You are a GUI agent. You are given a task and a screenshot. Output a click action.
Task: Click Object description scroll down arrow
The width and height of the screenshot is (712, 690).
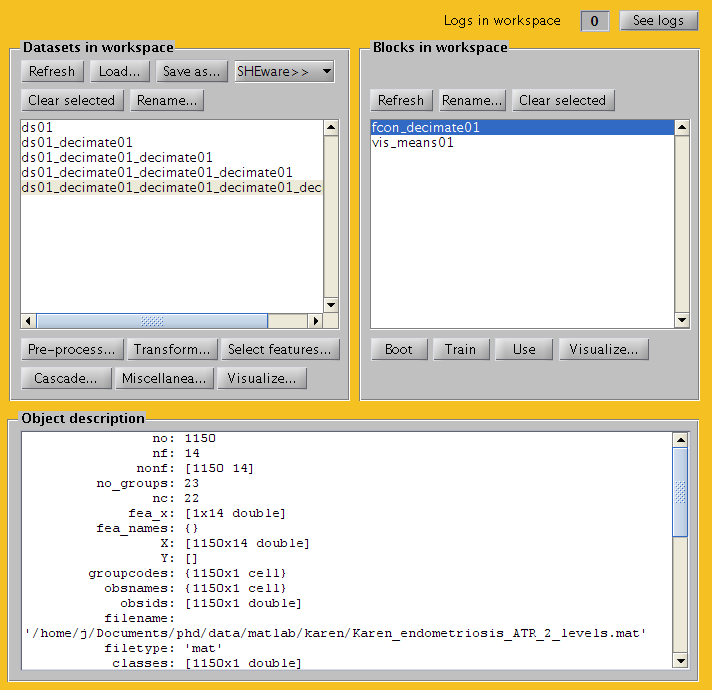point(680,661)
